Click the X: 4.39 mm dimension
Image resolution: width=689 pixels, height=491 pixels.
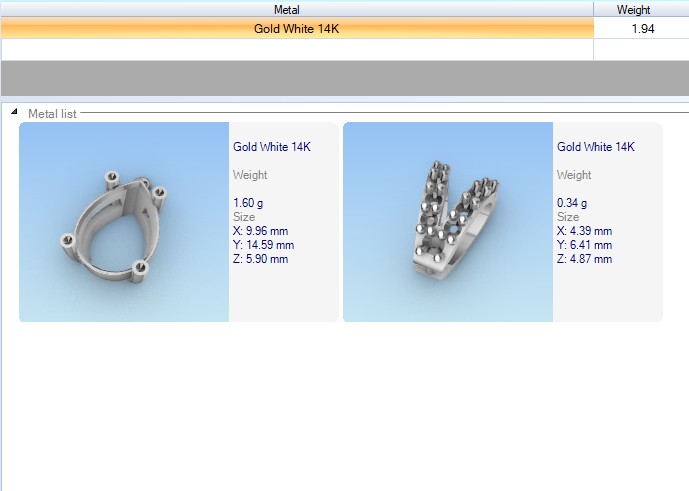(x=586, y=231)
